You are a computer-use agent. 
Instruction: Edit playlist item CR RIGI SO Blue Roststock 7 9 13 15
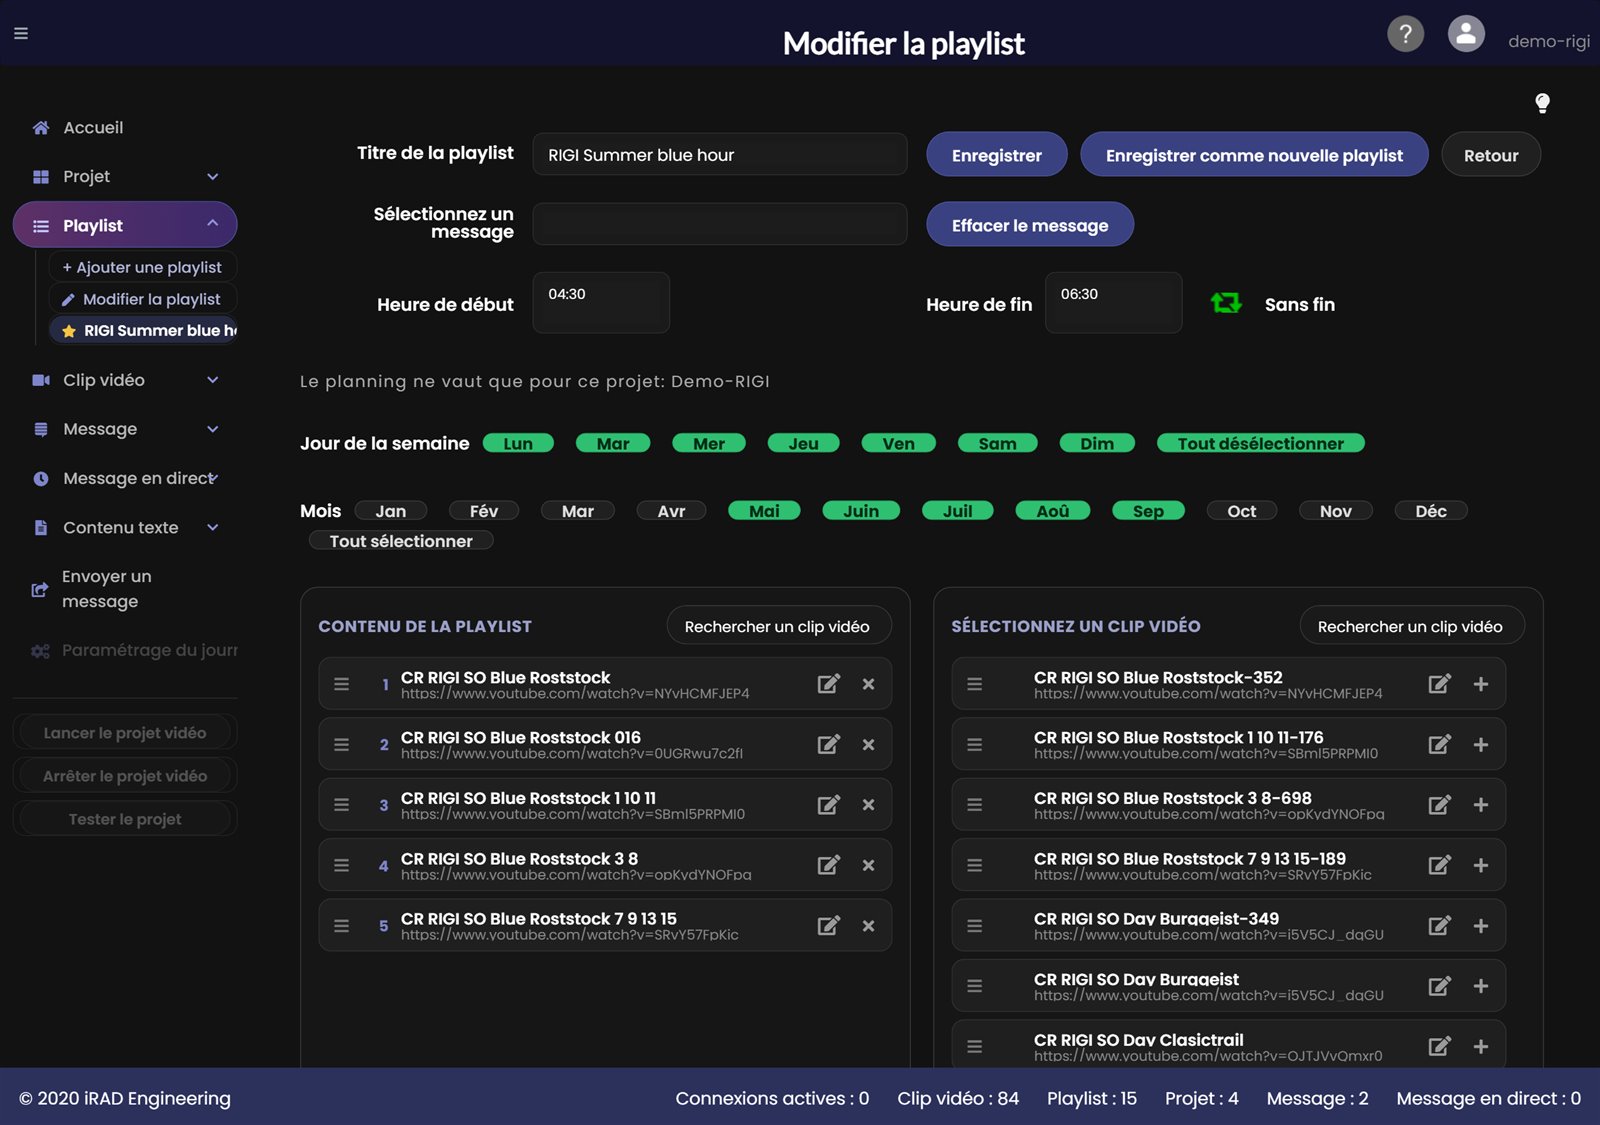pos(828,925)
